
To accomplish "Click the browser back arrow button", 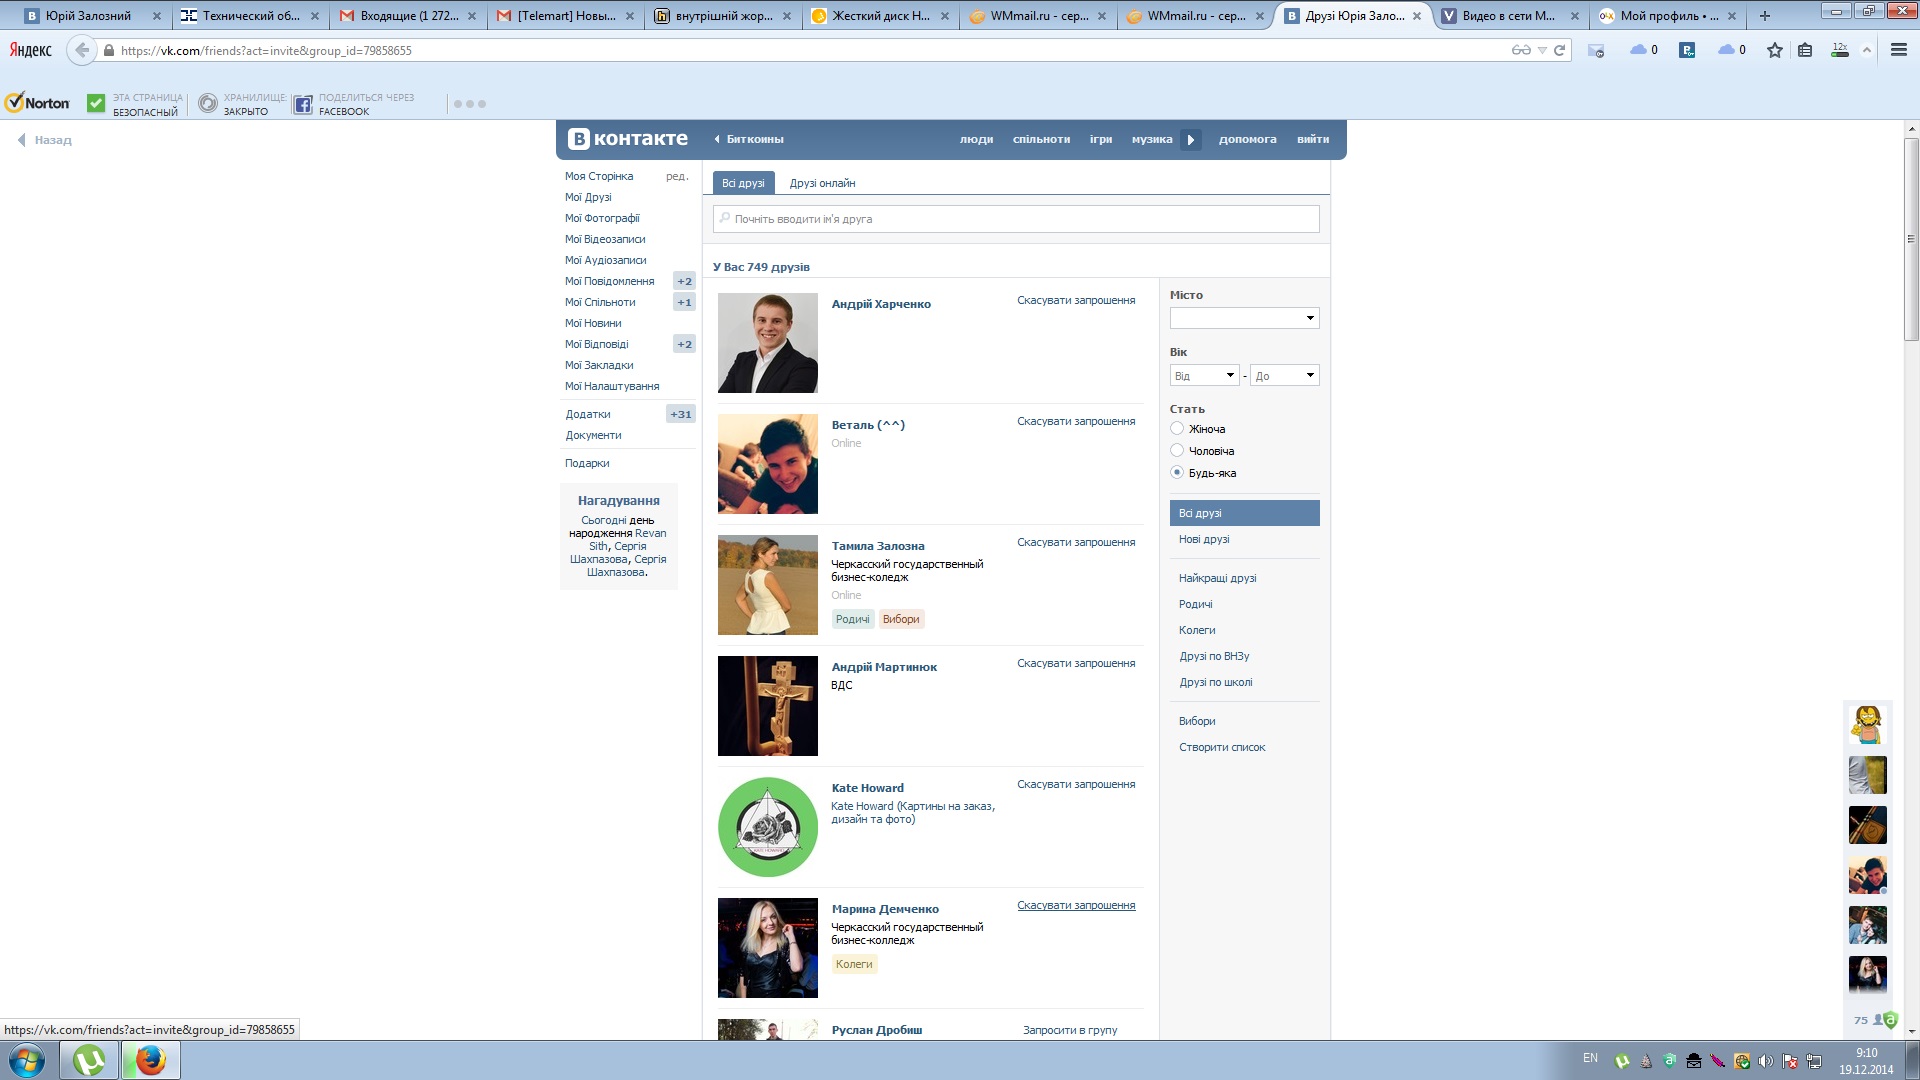I will tap(82, 50).
